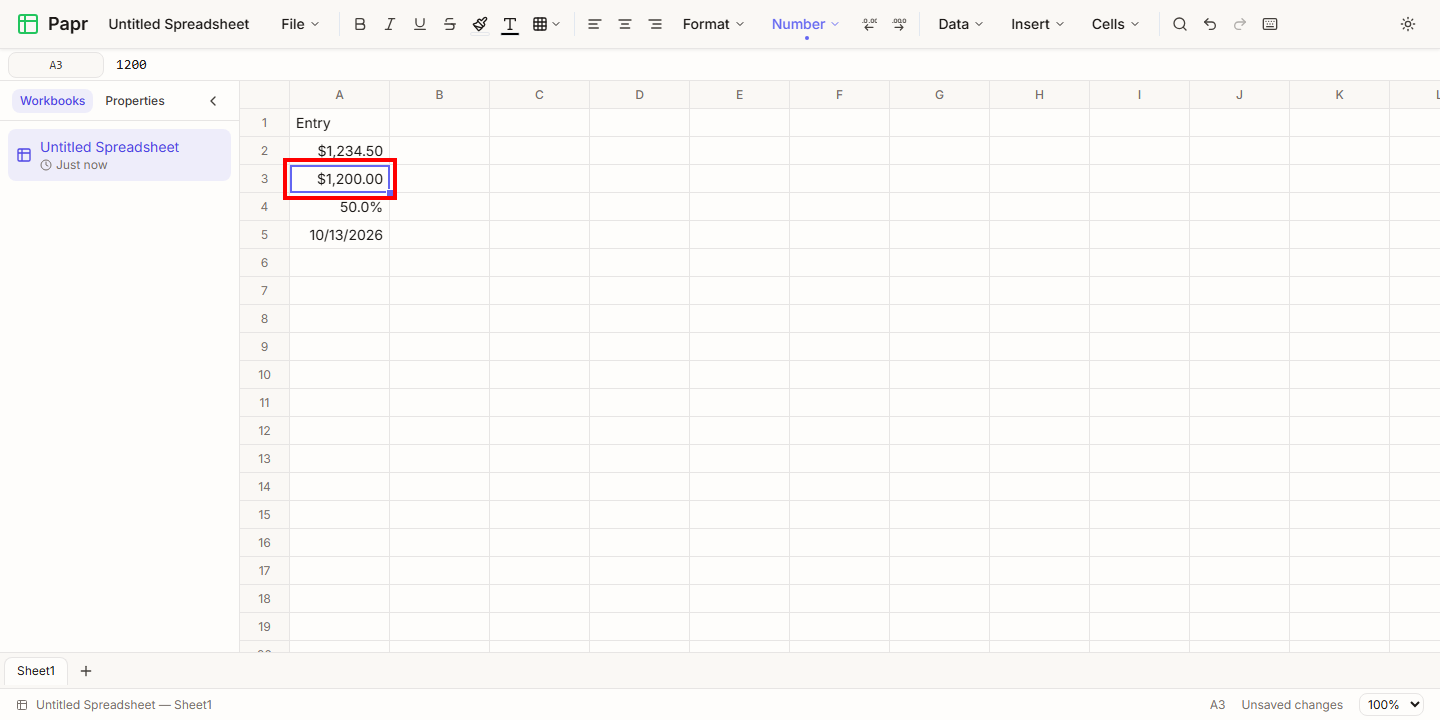Select column K header
The width and height of the screenshot is (1440, 720).
click(x=1340, y=95)
